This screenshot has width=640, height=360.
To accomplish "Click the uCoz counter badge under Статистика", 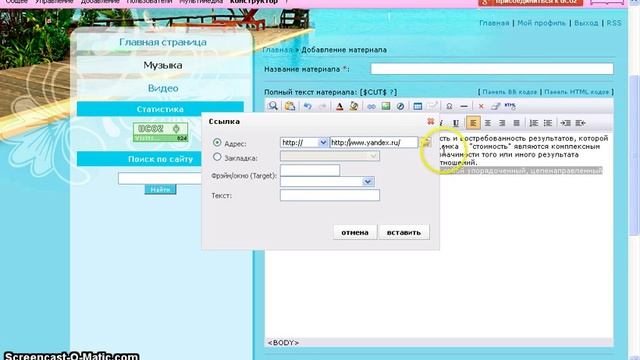I will 160,132.
